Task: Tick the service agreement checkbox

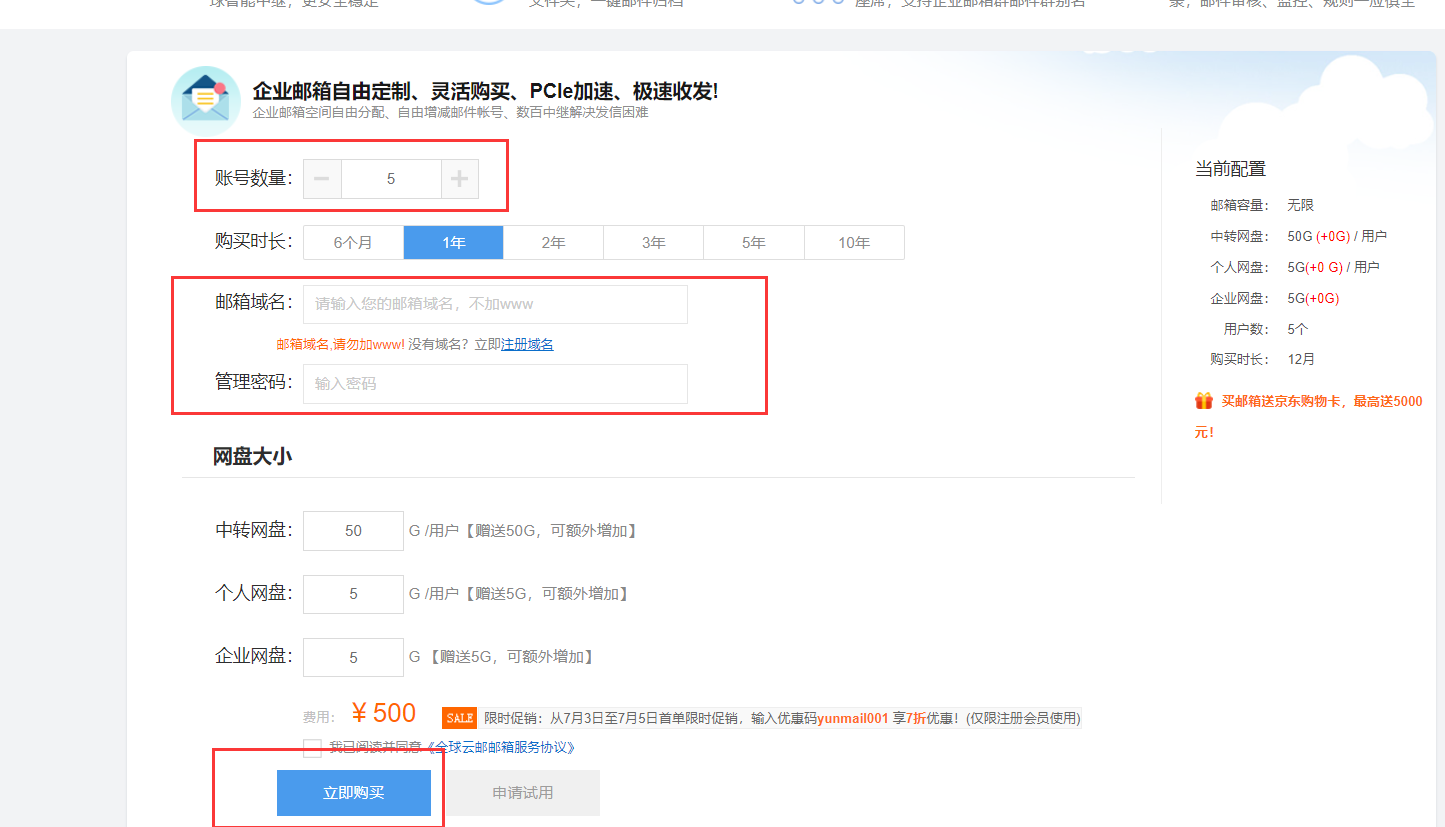Action: click(x=313, y=748)
